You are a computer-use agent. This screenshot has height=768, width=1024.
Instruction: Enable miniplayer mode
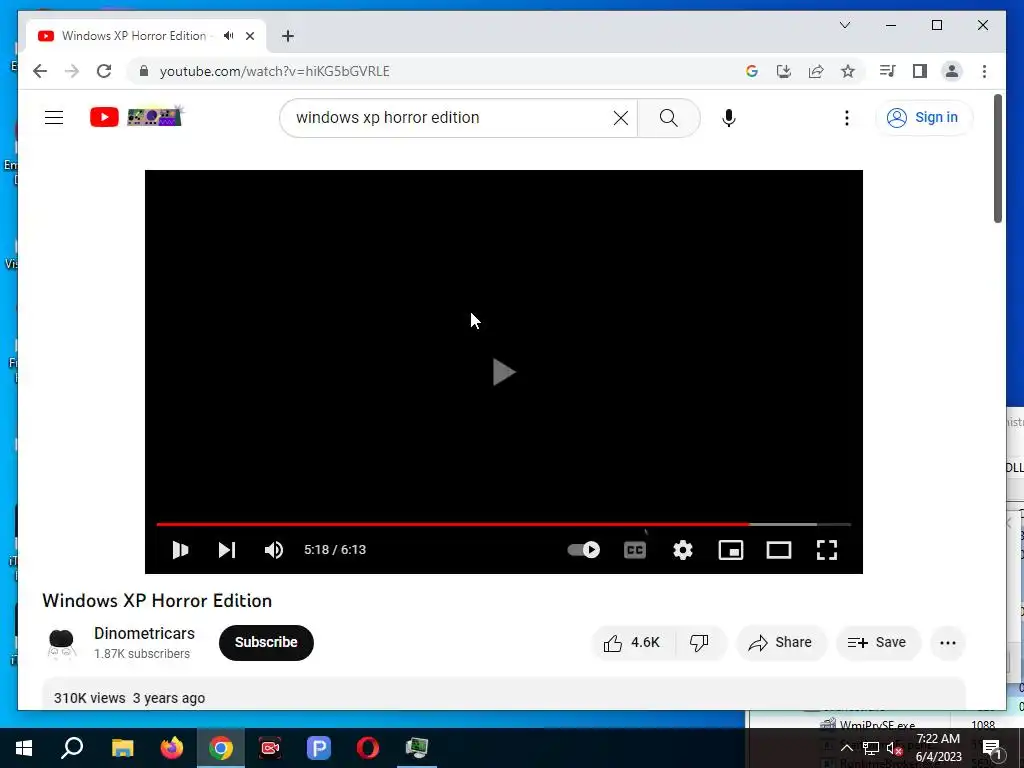(731, 550)
